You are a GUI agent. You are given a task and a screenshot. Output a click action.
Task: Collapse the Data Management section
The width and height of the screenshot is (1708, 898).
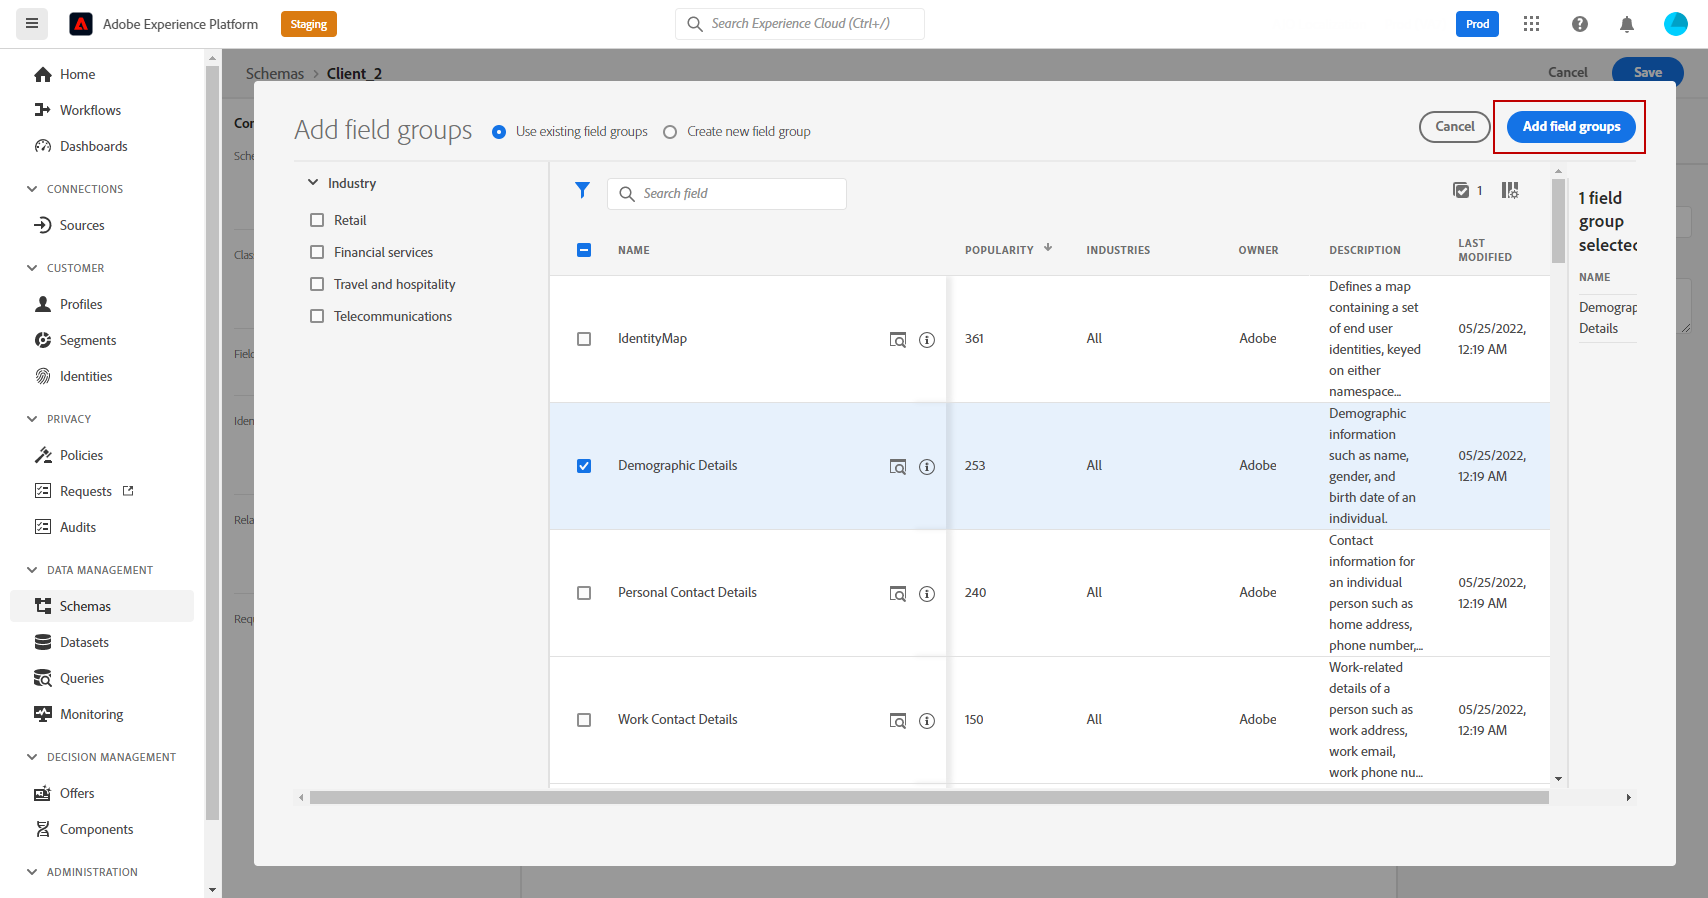(32, 570)
